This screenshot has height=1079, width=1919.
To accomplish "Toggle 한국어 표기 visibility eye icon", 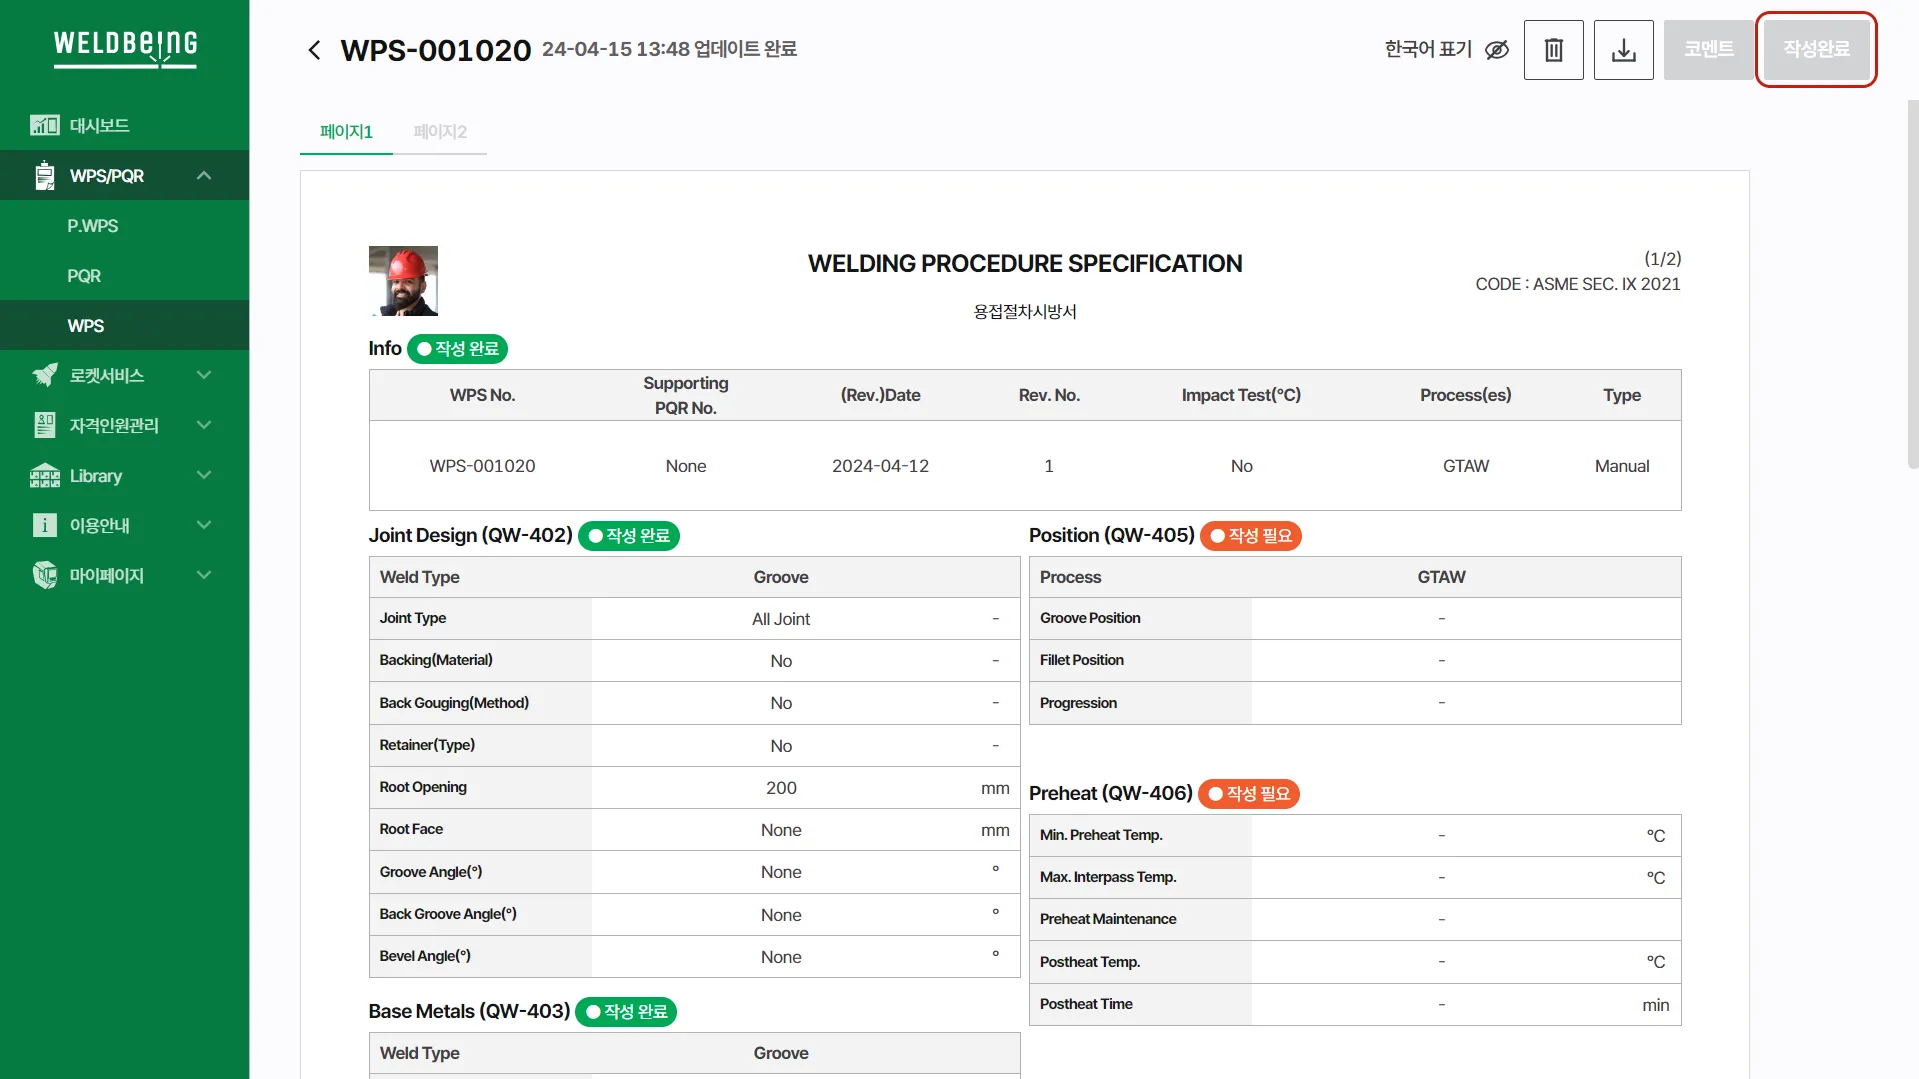I will pyautogui.click(x=1496, y=50).
